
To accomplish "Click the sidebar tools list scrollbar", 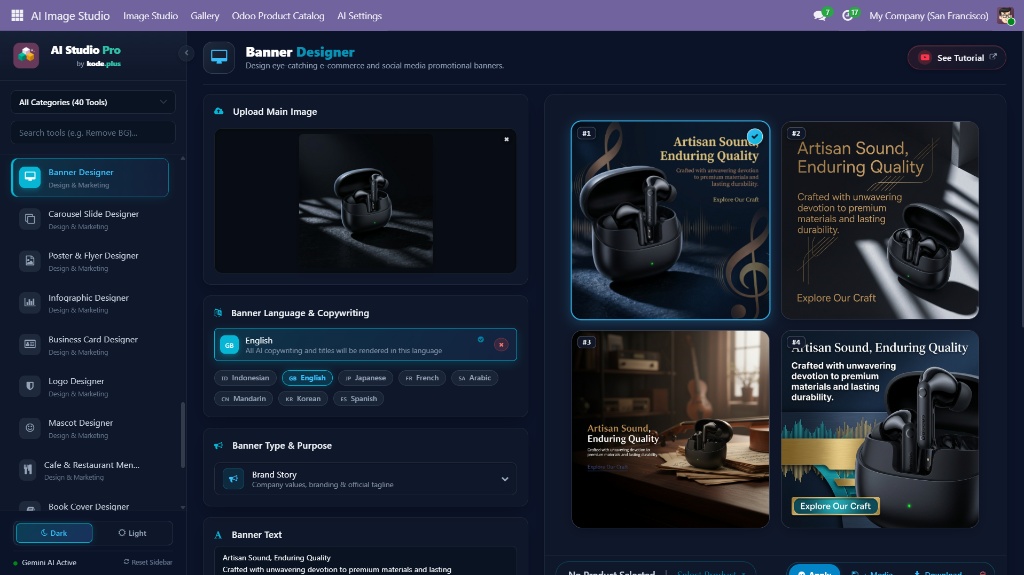I will [183, 435].
